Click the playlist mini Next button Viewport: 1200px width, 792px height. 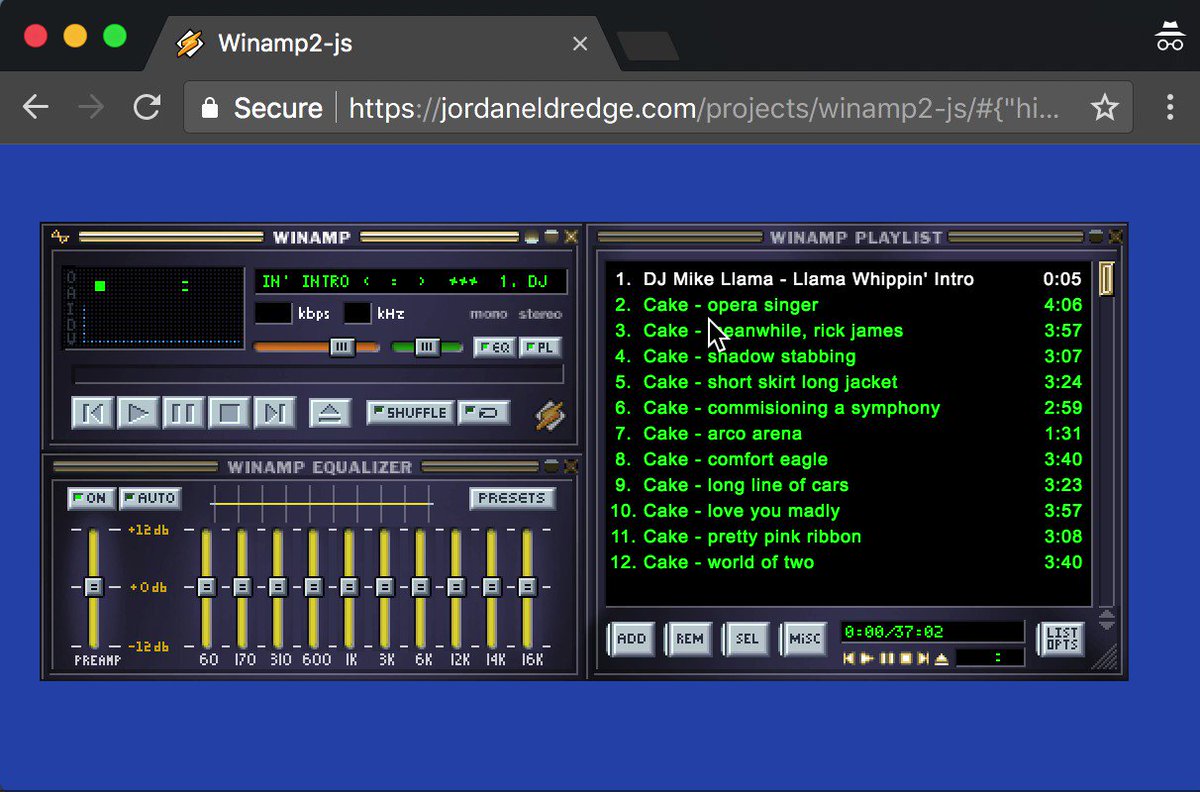click(x=922, y=658)
